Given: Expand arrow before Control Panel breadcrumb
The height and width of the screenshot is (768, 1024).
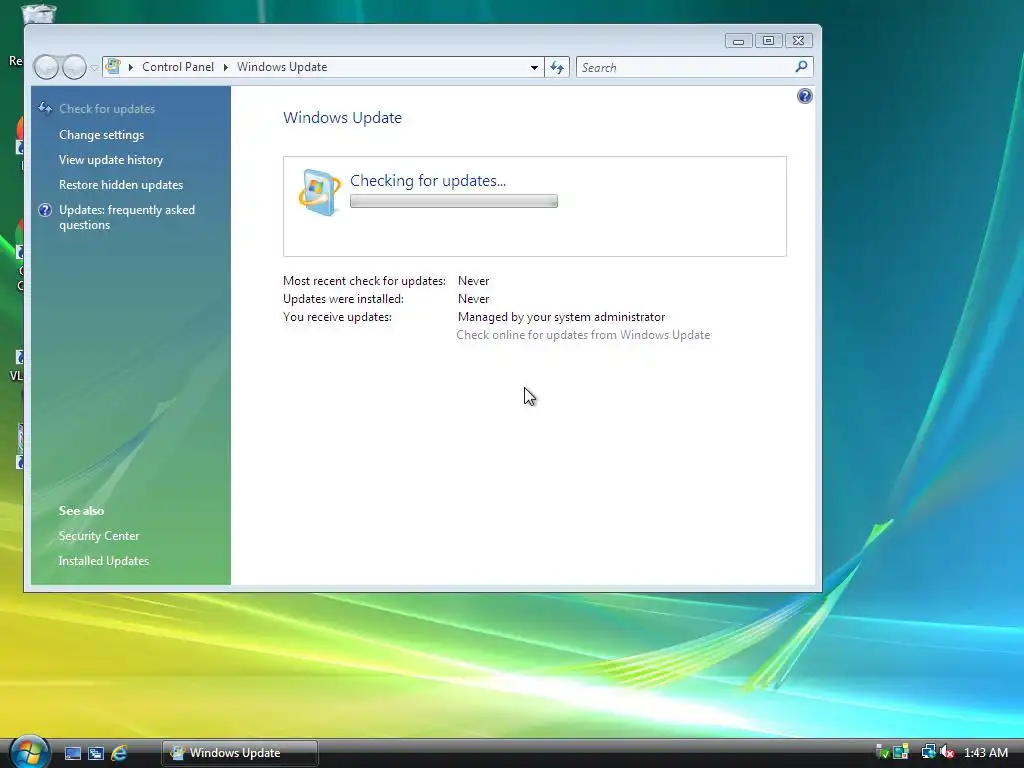Looking at the screenshot, I should click(131, 67).
